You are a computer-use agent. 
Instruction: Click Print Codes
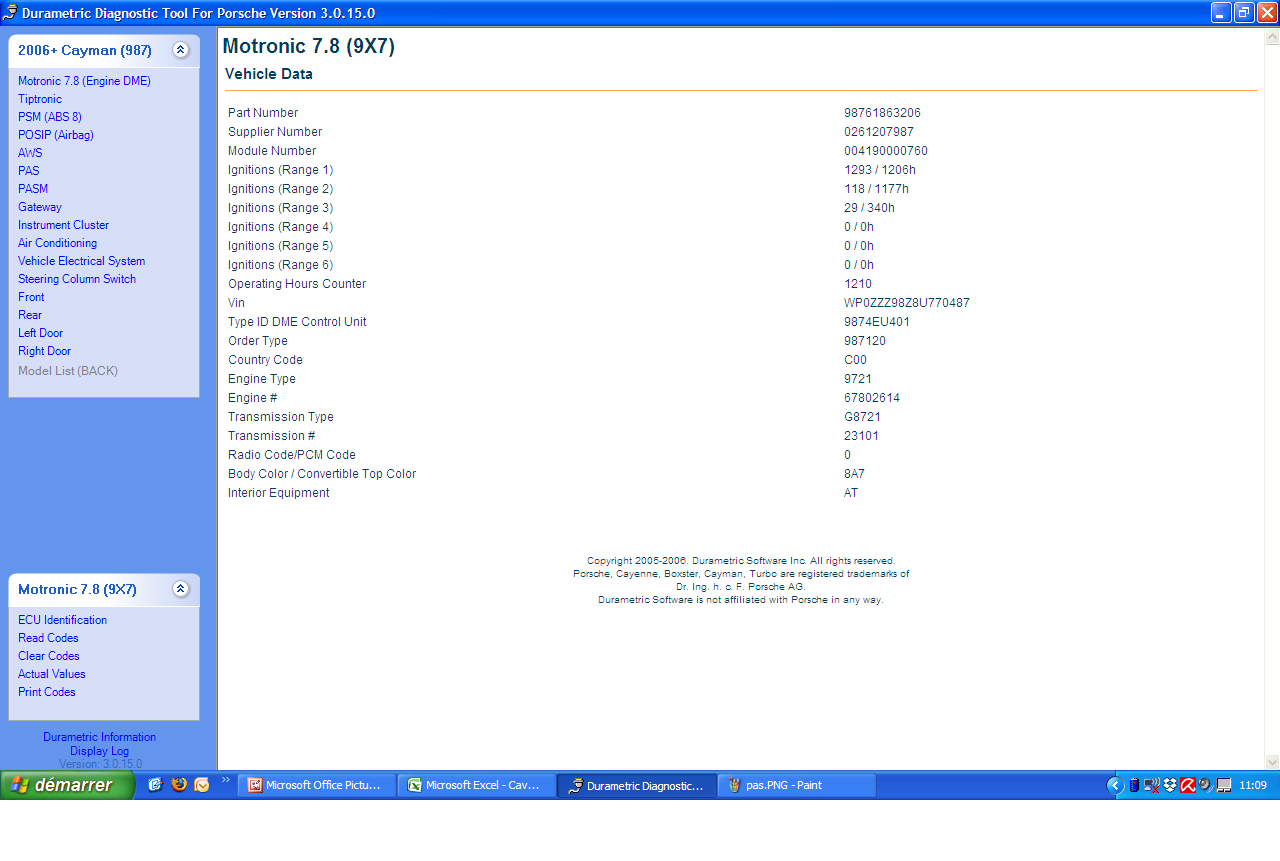[x=47, y=692]
